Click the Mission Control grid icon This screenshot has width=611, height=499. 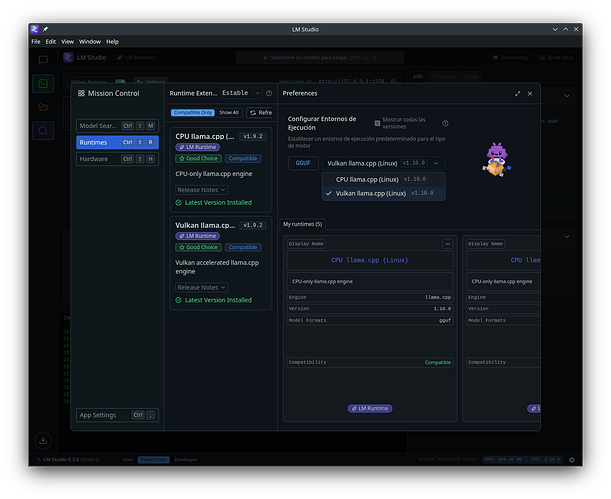81,93
